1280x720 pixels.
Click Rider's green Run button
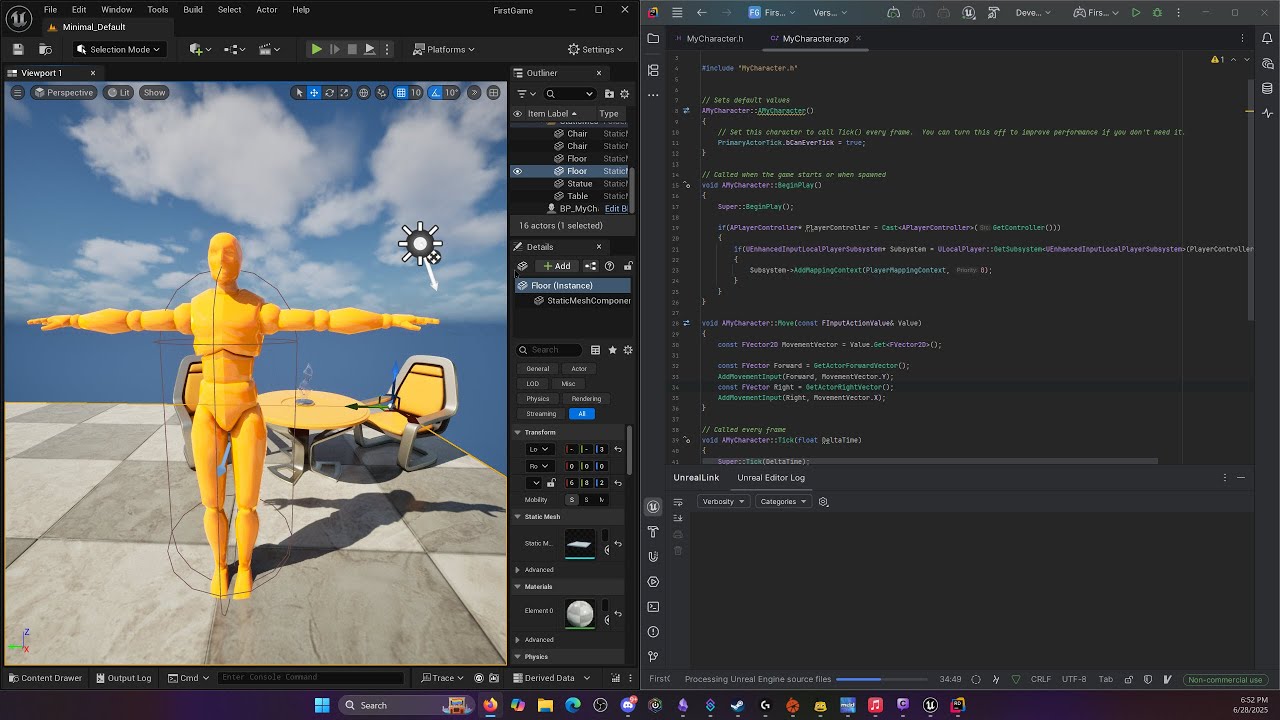tap(1136, 13)
